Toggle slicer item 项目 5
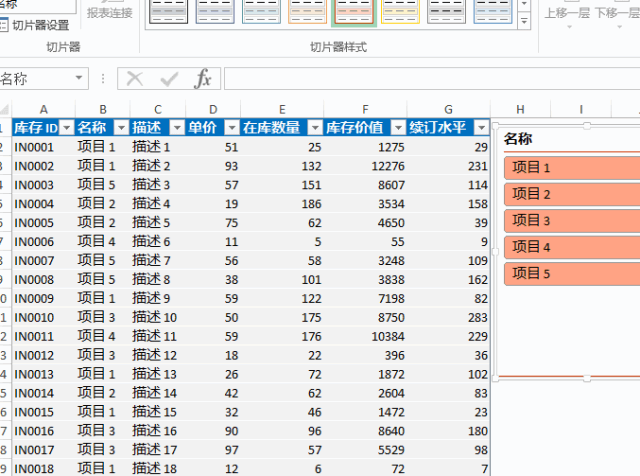 (x=570, y=273)
